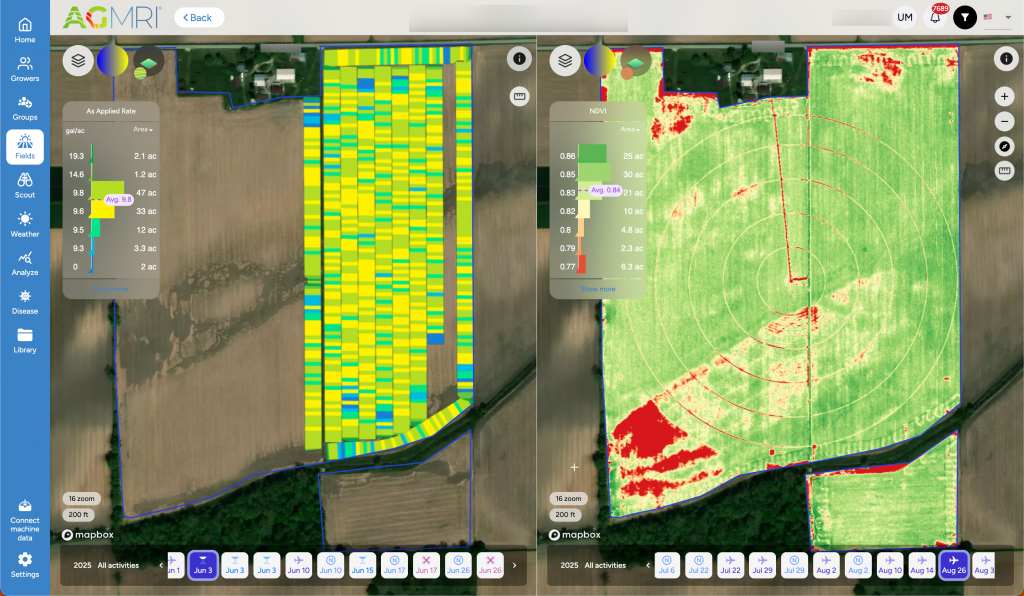The height and width of the screenshot is (596, 1024).
Task: Zoom in on the right map
Action: pyautogui.click(x=1005, y=97)
